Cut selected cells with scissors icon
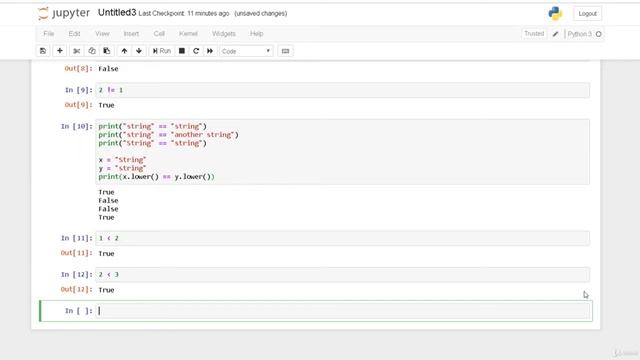This screenshot has width=640, height=360. (76, 51)
